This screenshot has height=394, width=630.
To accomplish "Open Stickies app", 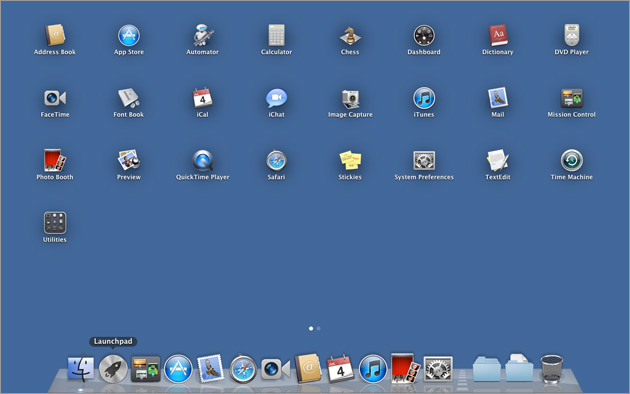I will tap(350, 160).
